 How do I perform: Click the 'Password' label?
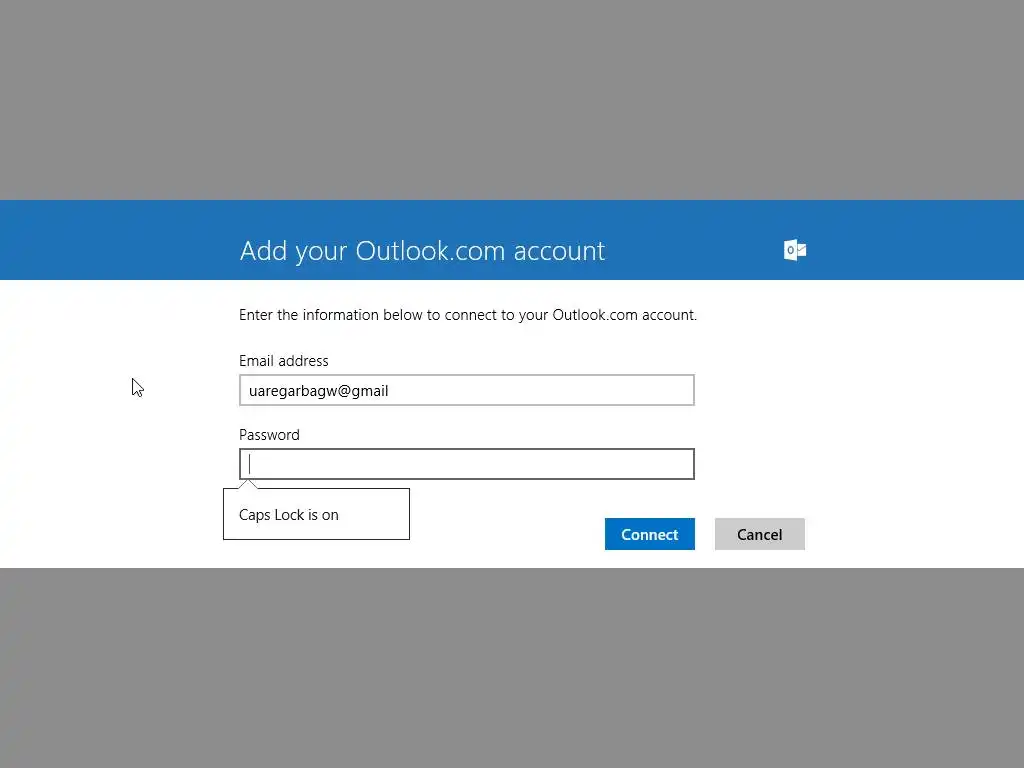click(269, 435)
